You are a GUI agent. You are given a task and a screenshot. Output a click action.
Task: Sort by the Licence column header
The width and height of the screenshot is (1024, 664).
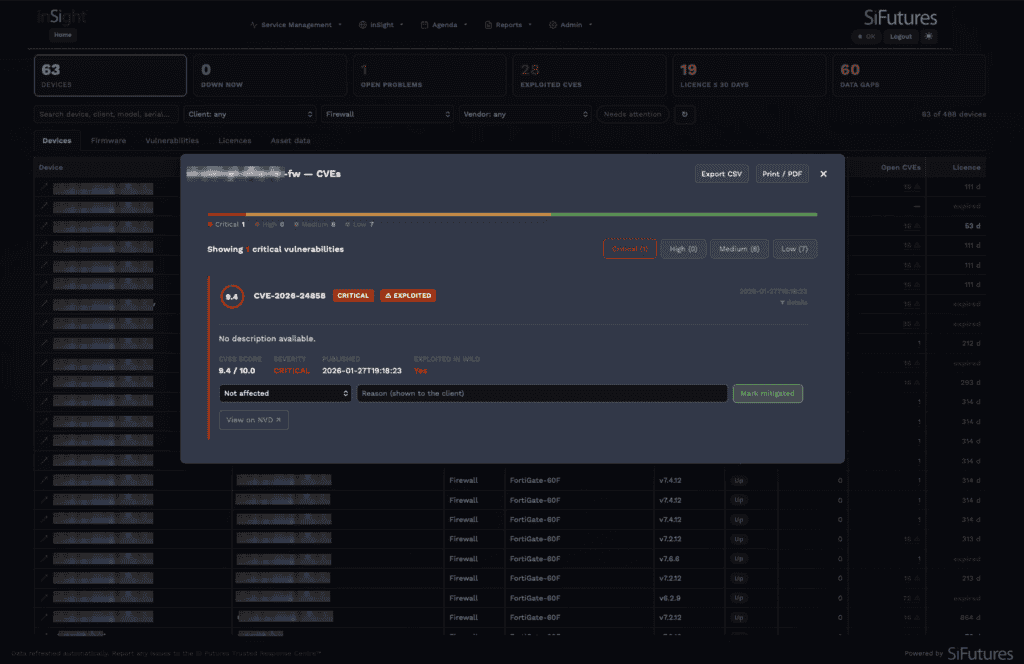[966, 168]
